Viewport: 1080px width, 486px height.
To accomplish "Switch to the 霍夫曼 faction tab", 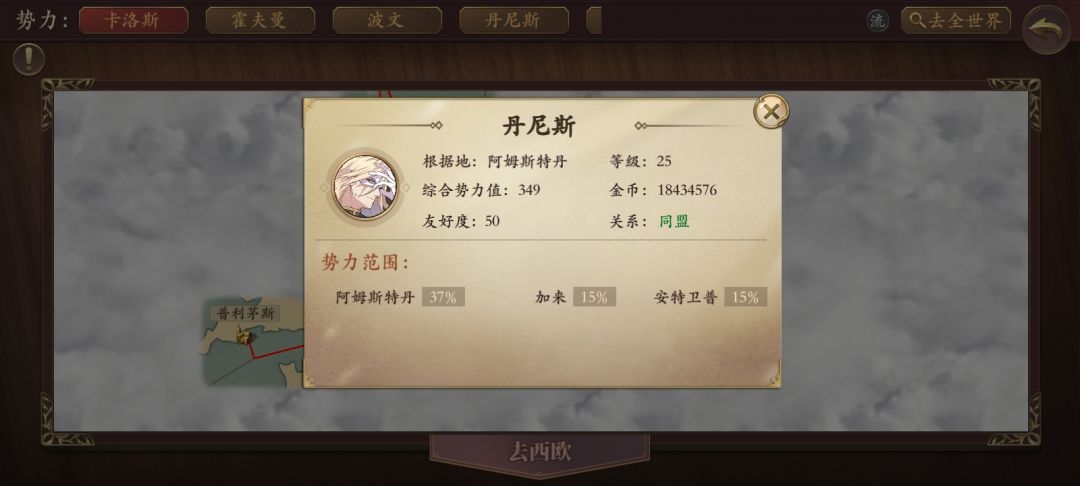I will [x=260, y=21].
